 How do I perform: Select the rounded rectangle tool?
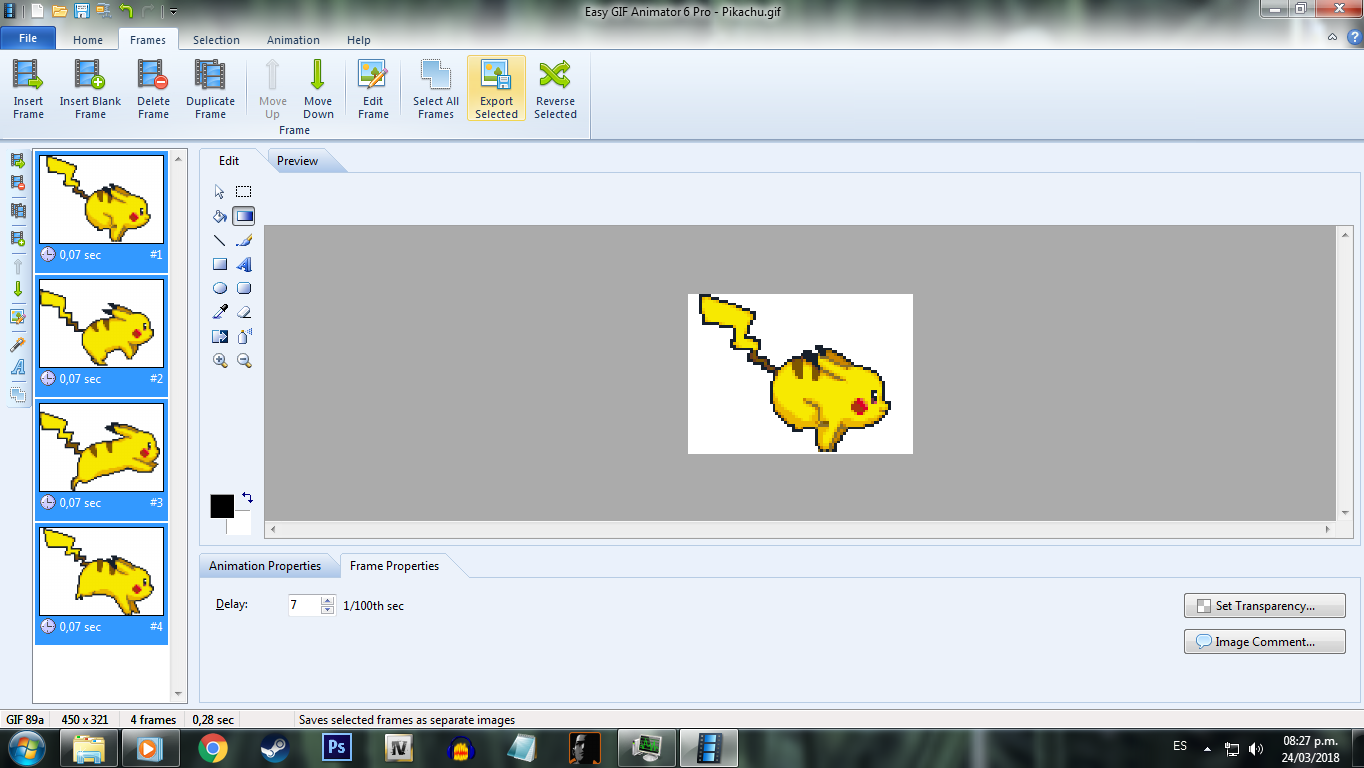(x=244, y=288)
